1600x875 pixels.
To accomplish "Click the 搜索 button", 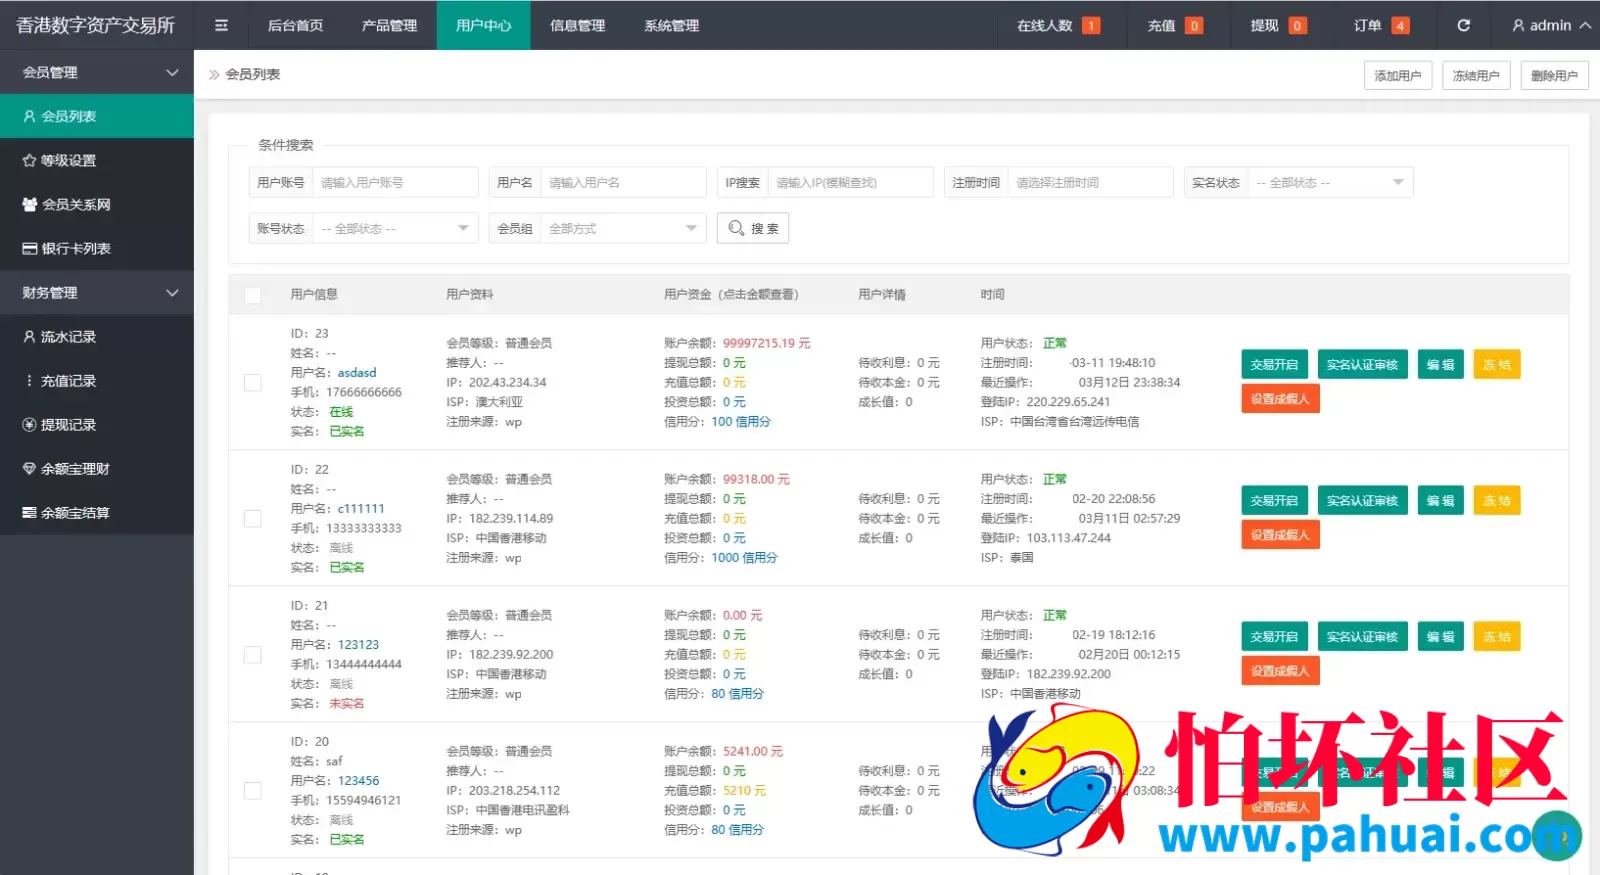I will pos(753,228).
